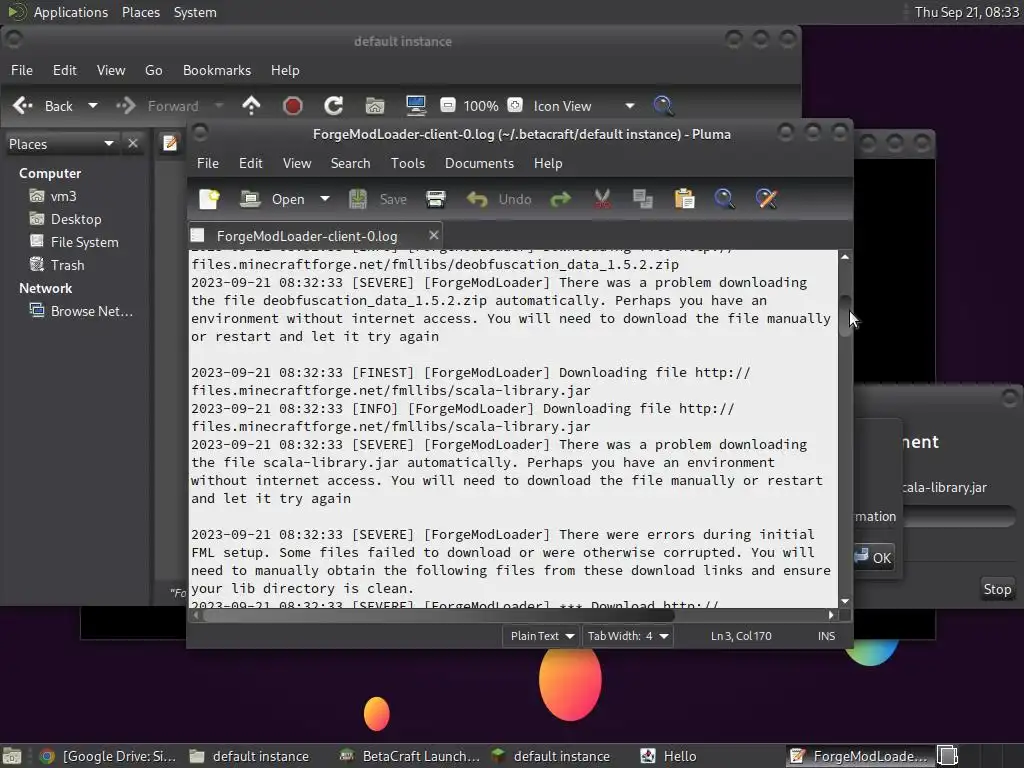The height and width of the screenshot is (768, 1024).
Task: Click the OK button in the dialog
Action: pos(874,558)
